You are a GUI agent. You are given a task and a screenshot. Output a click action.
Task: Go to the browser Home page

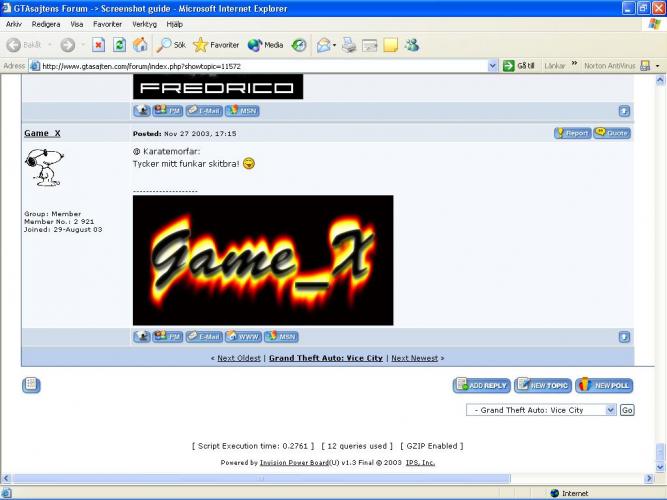(x=140, y=45)
